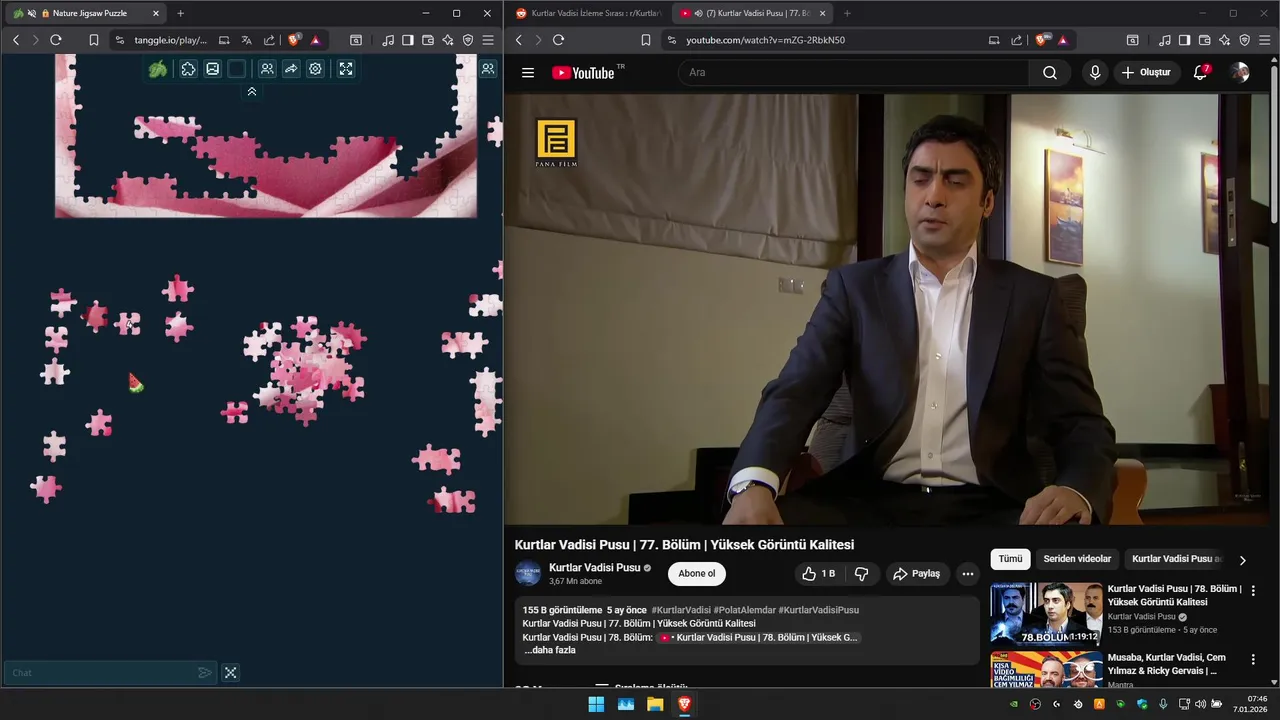Open Brave Wallet in the Tanggle window

[428, 40]
